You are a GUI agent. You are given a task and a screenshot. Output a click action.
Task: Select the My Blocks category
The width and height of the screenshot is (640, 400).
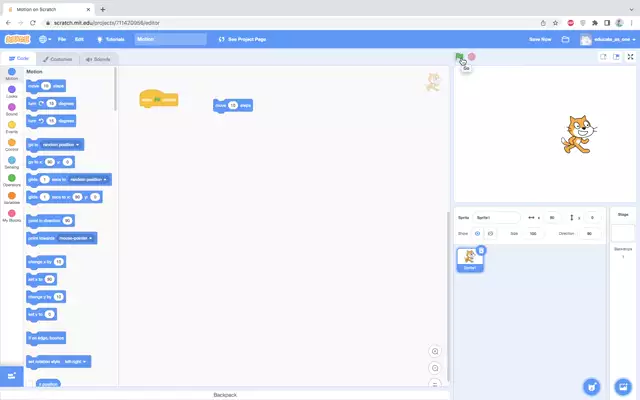(11, 216)
